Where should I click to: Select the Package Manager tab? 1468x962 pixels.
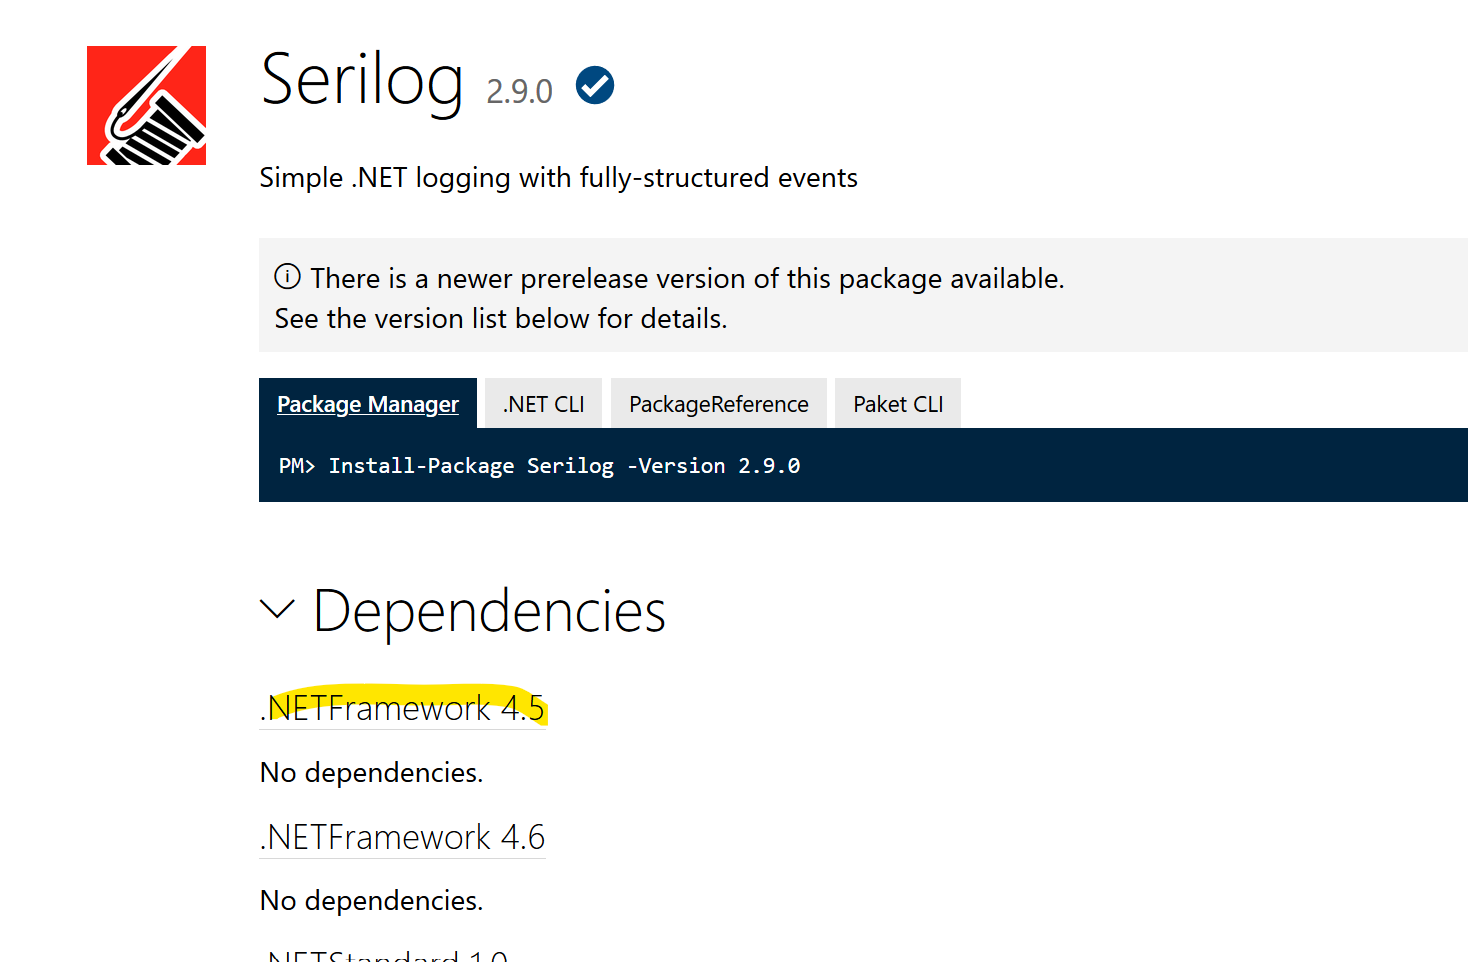click(x=368, y=403)
